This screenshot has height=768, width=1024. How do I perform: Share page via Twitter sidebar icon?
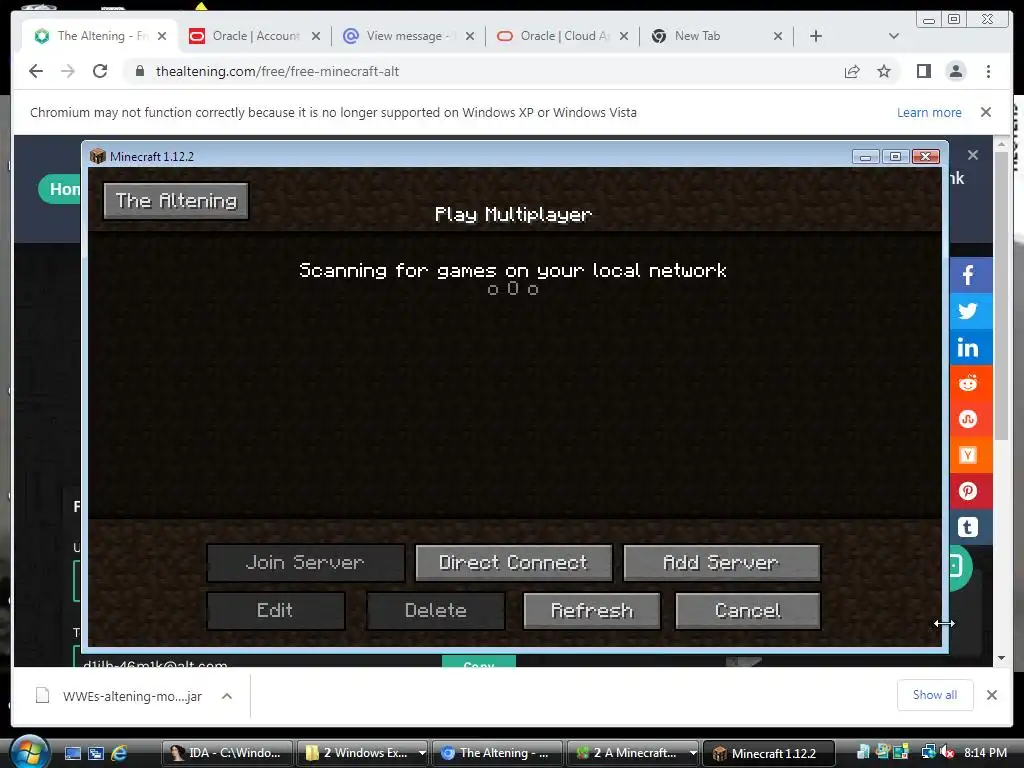point(969,311)
